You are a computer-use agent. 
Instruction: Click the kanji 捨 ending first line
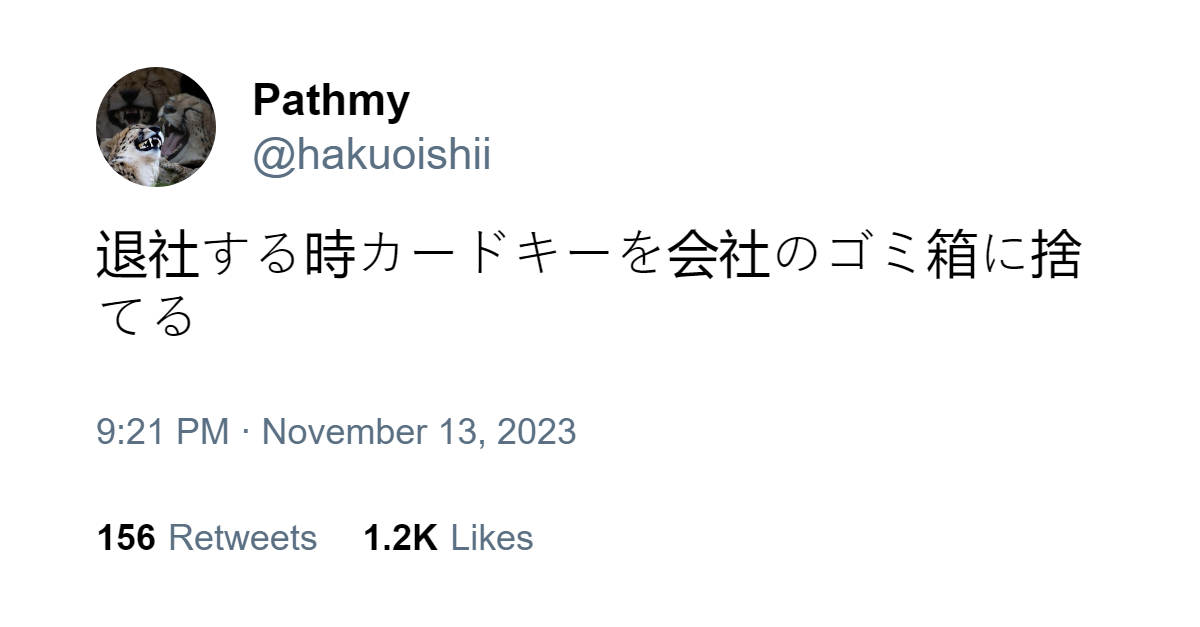(x=1056, y=256)
